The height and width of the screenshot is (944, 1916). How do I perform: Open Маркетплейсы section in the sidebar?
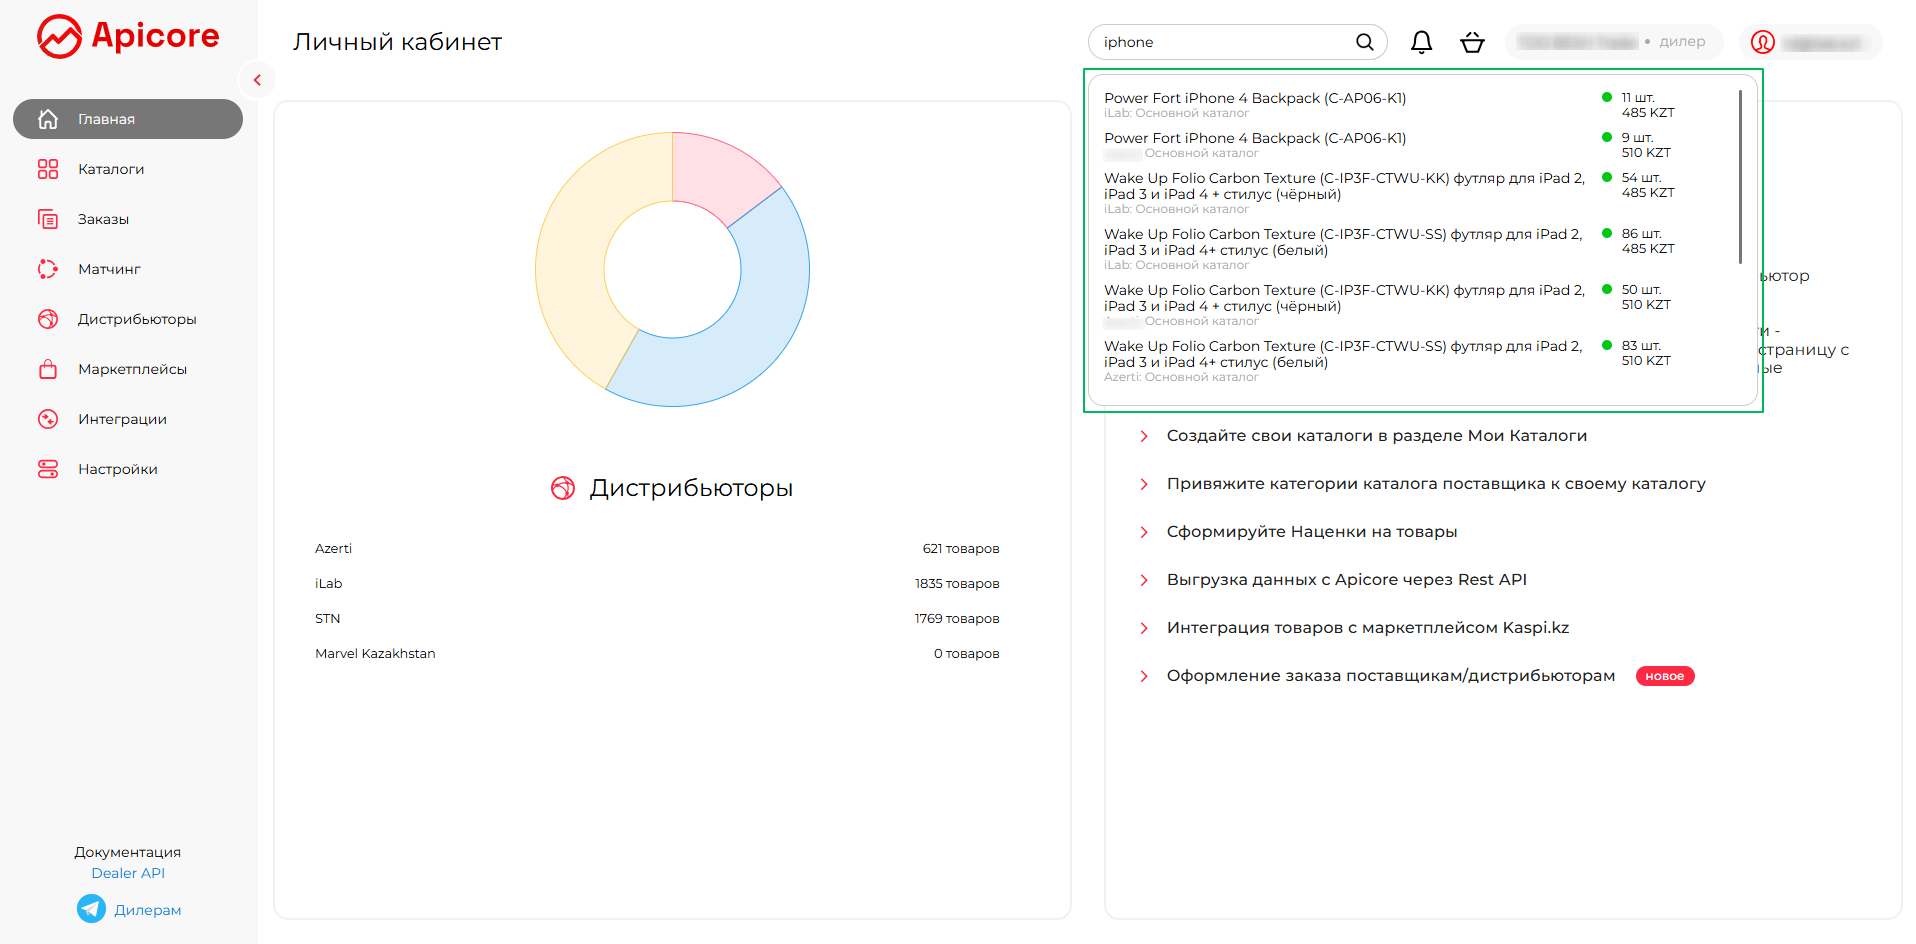[132, 369]
